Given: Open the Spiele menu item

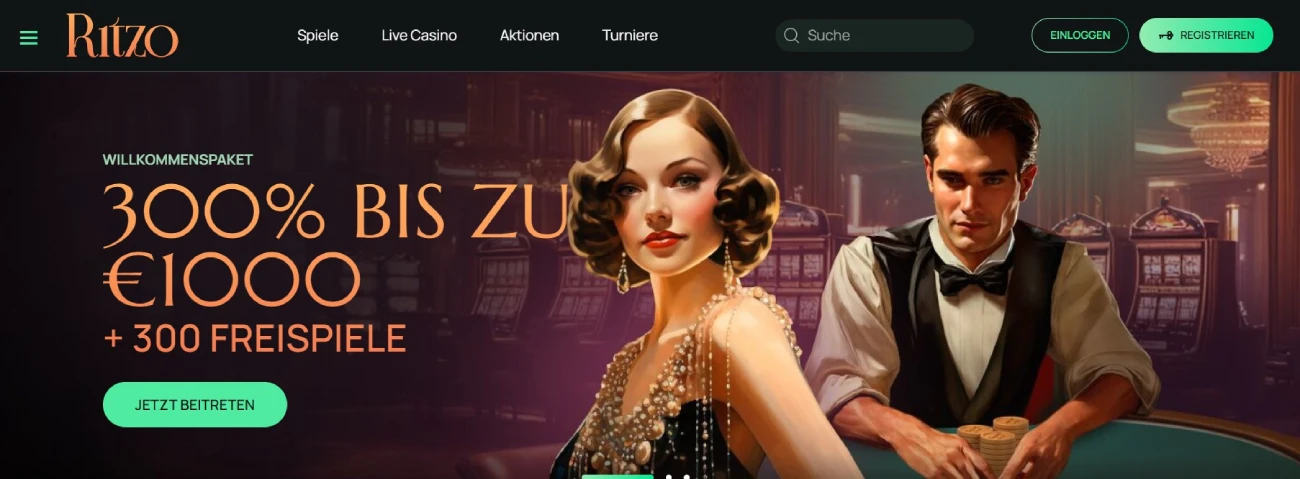Looking at the screenshot, I should click(x=318, y=35).
